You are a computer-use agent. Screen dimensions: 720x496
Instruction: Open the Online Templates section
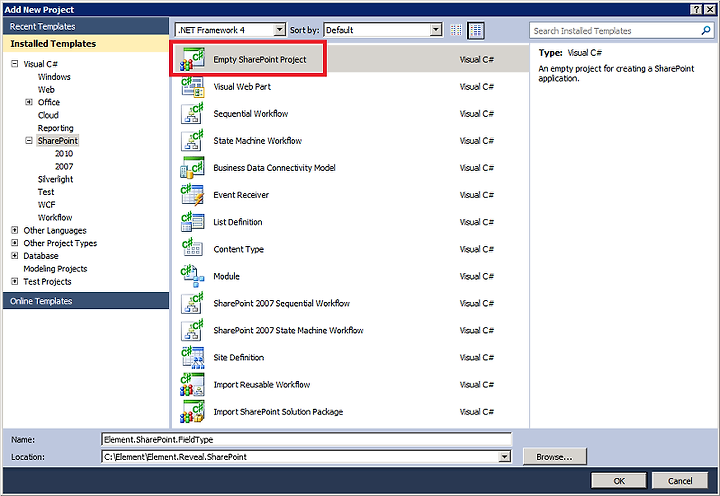86,301
